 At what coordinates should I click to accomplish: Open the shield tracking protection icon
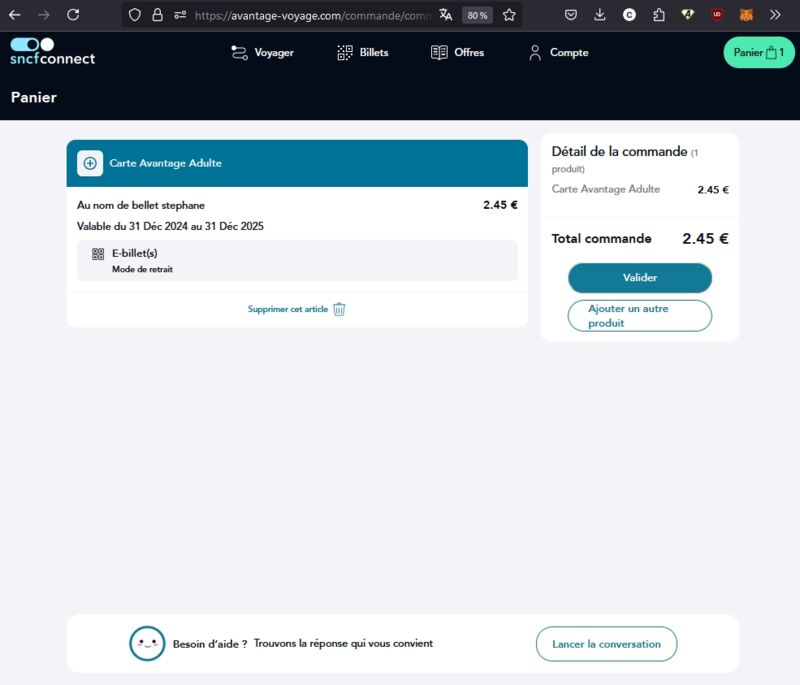coord(135,15)
